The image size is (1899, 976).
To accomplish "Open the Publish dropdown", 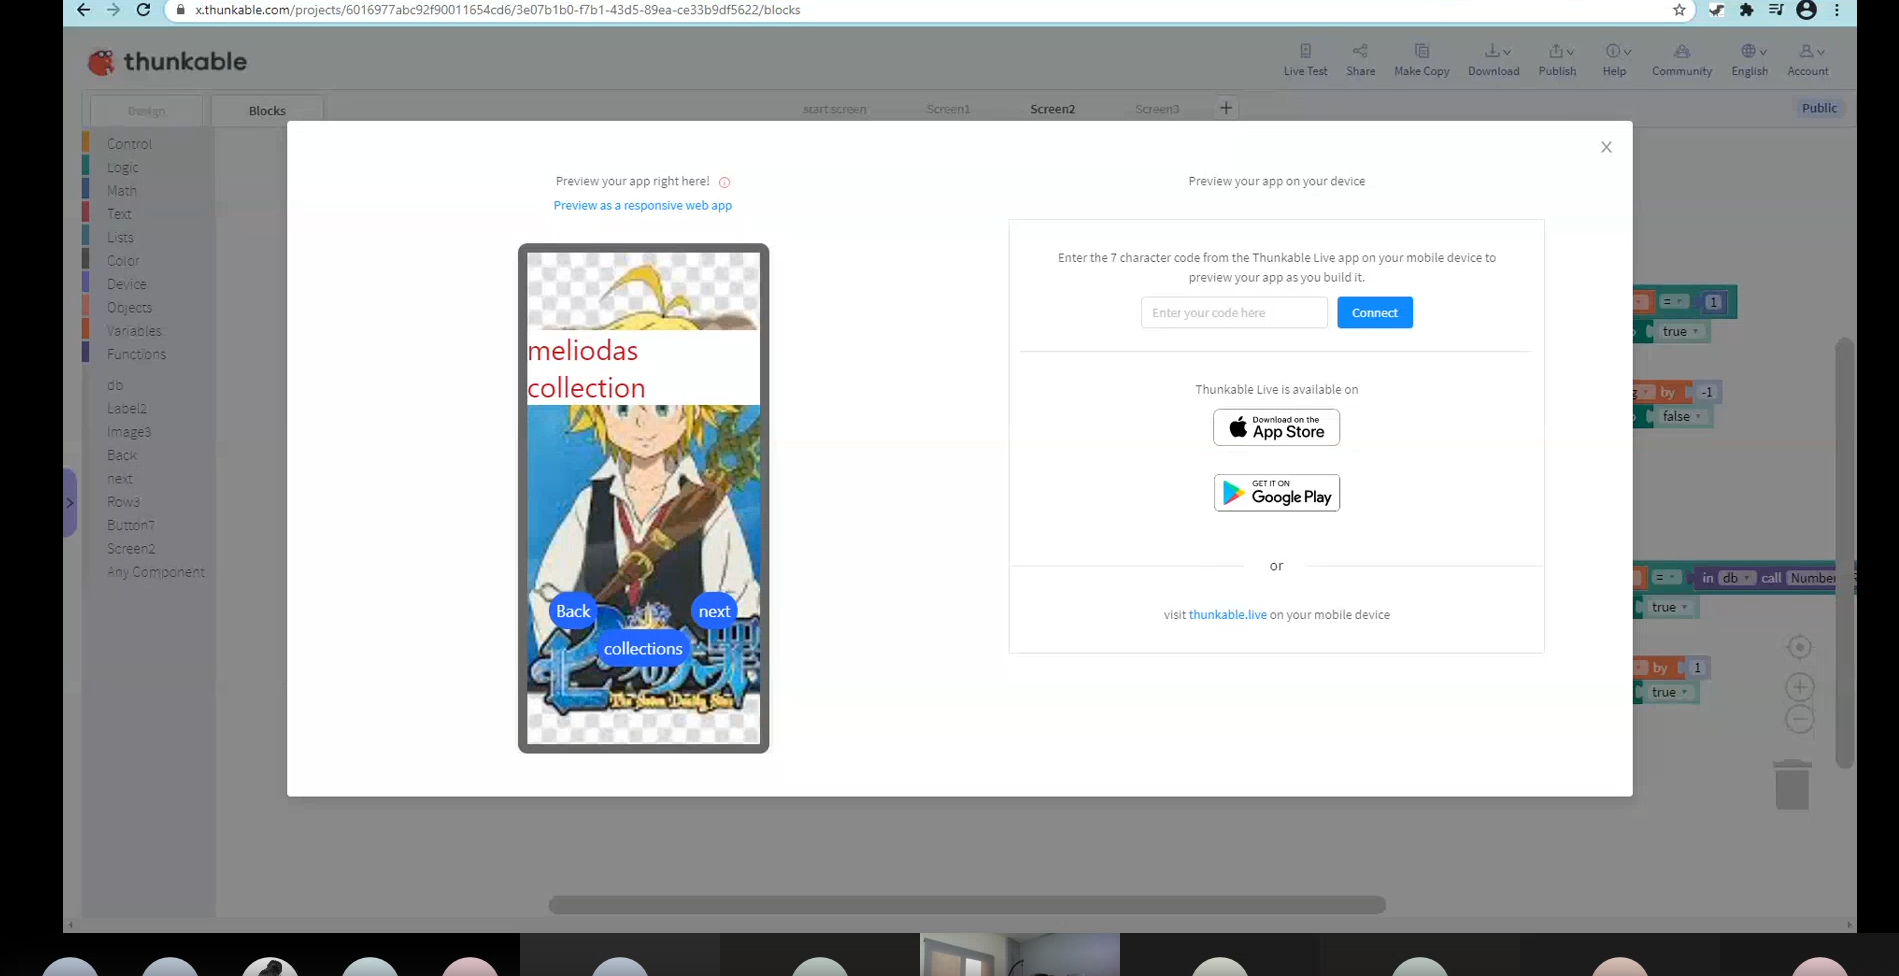I will (x=1557, y=60).
